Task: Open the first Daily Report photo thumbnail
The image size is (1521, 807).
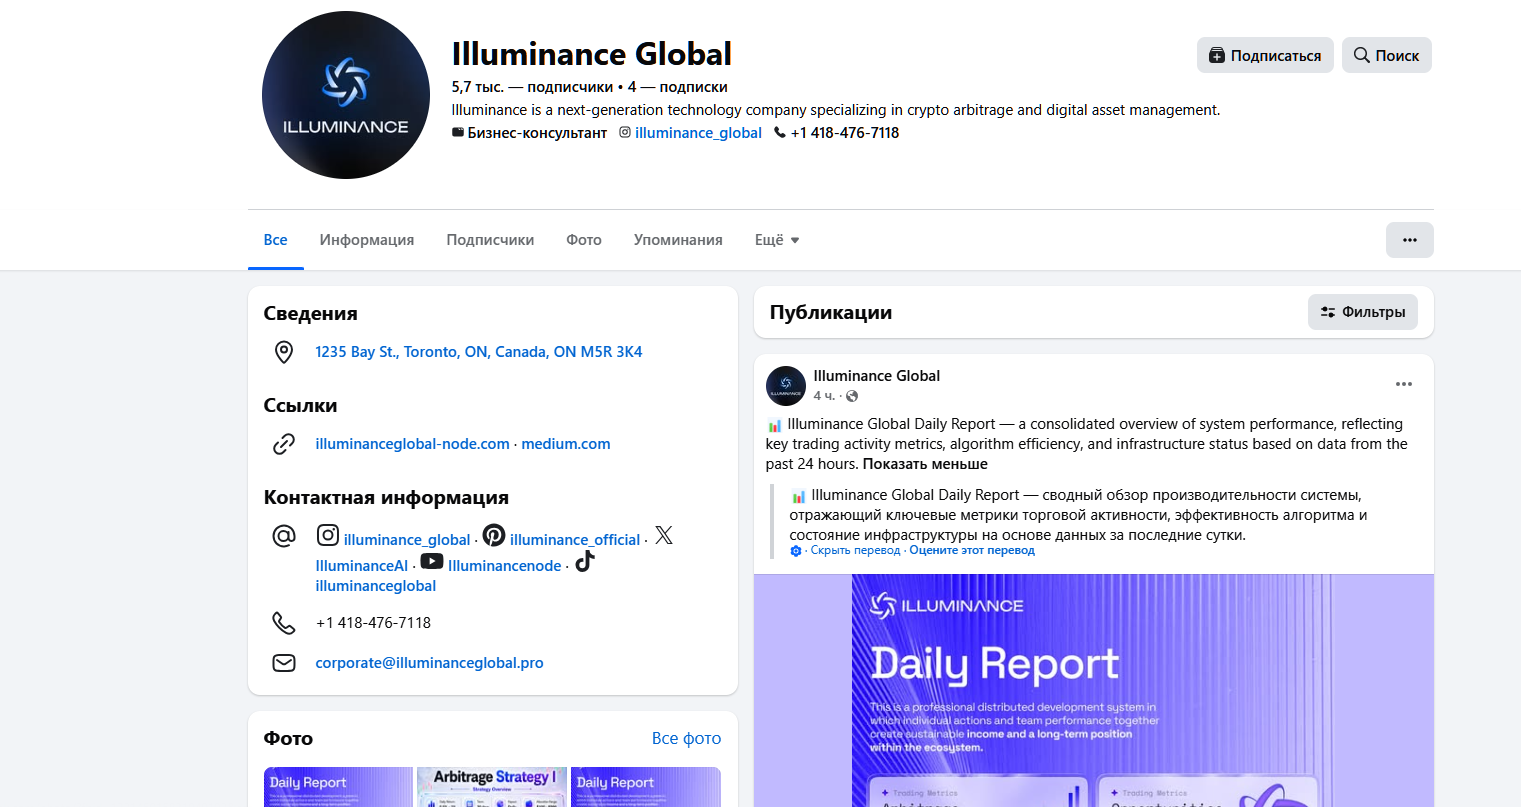Action: 338,787
